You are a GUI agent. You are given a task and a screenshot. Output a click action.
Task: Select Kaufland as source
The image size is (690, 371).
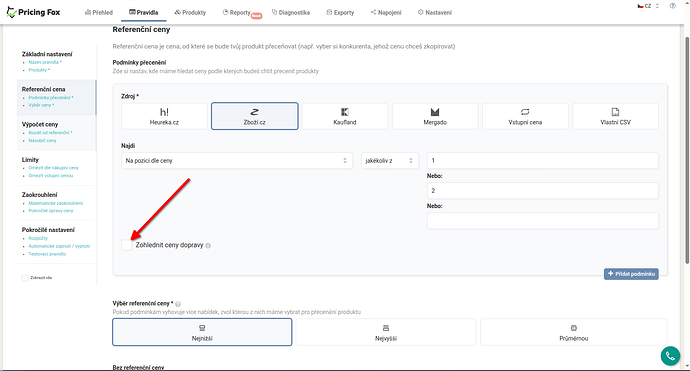coord(345,116)
